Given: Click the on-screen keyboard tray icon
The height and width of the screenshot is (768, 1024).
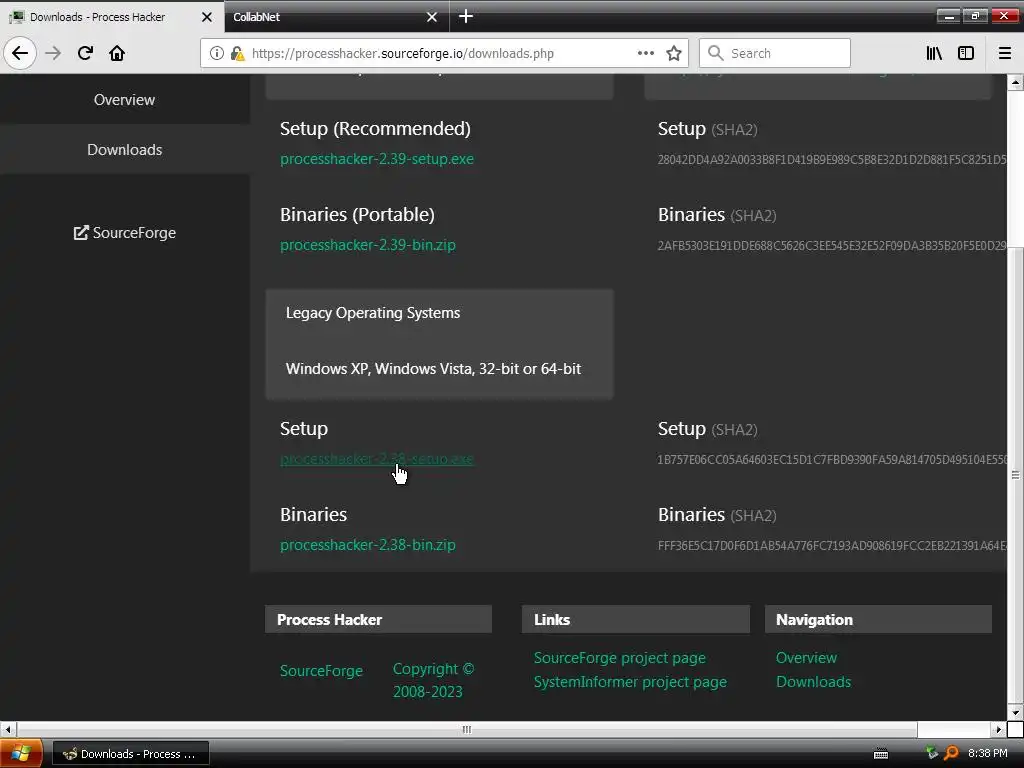Looking at the screenshot, I should [x=881, y=754].
